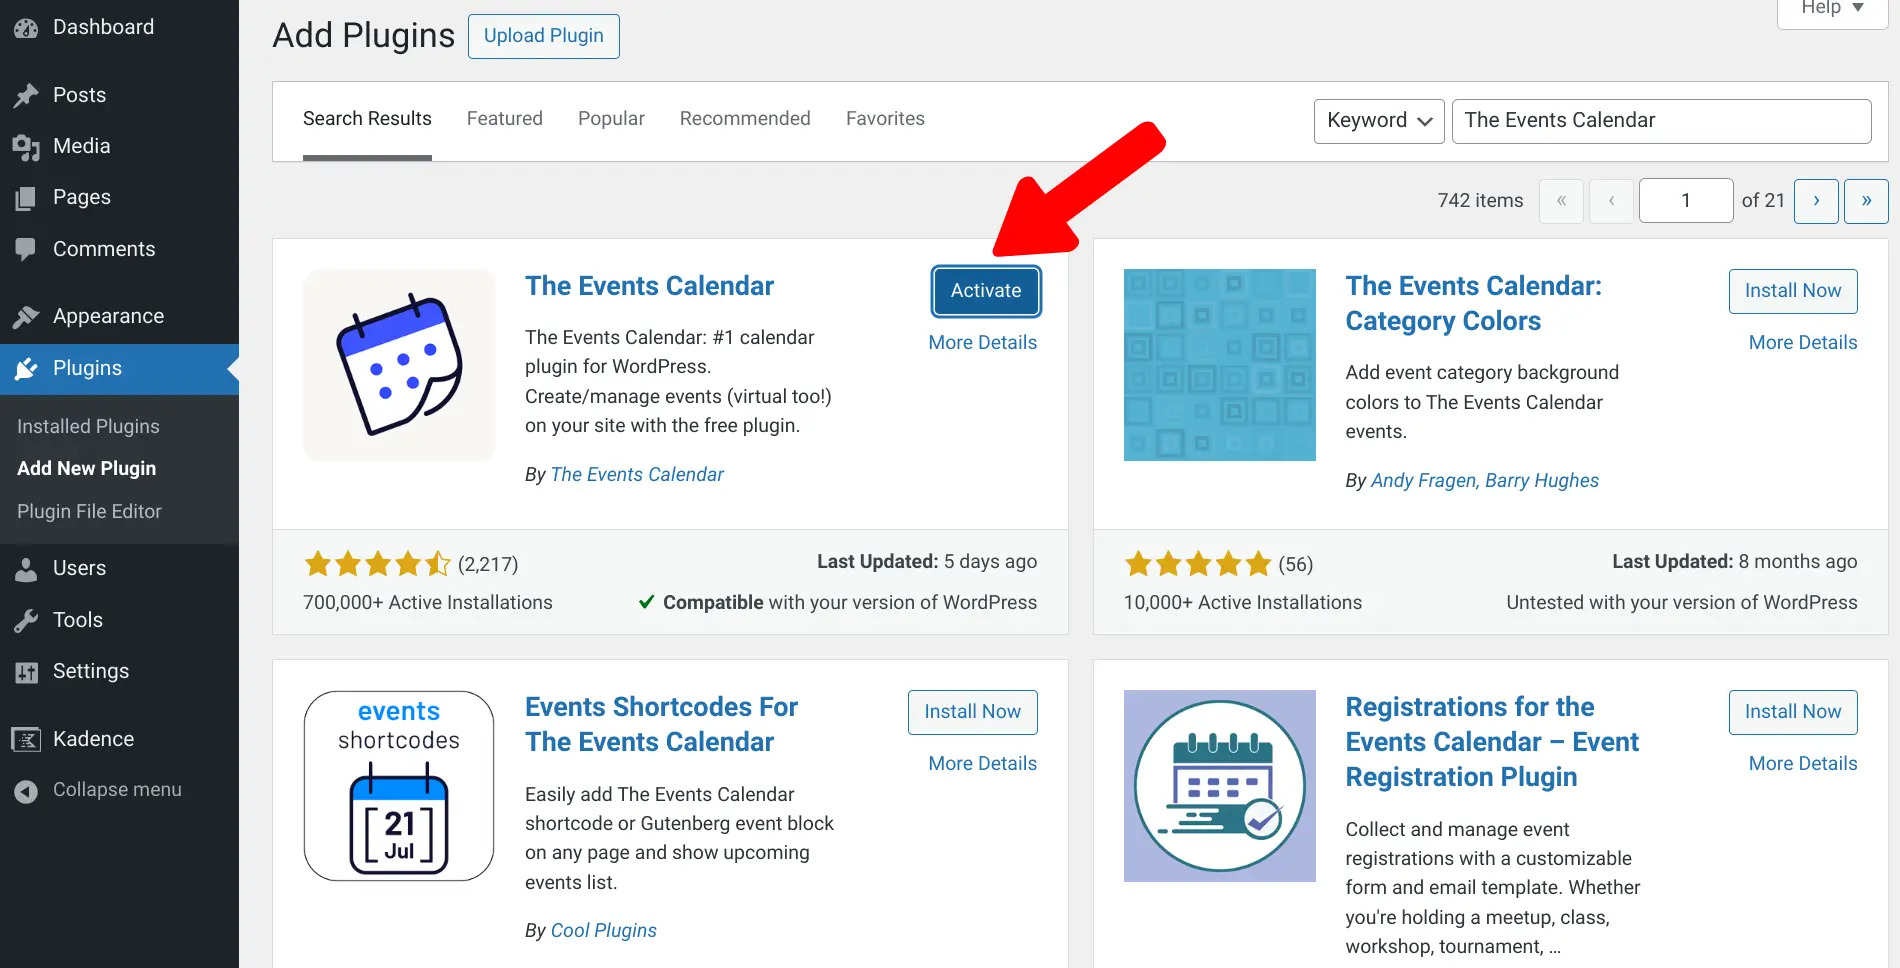This screenshot has width=1900, height=968.
Task: Click the Users person icon
Action: (26, 569)
